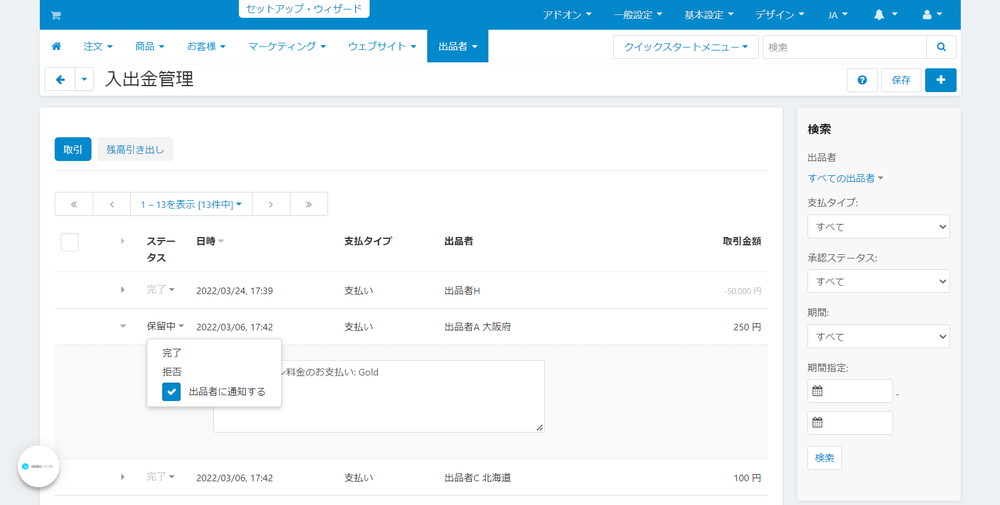Click the shopping cart icon in top bar
This screenshot has height=505, width=1000.
point(55,15)
